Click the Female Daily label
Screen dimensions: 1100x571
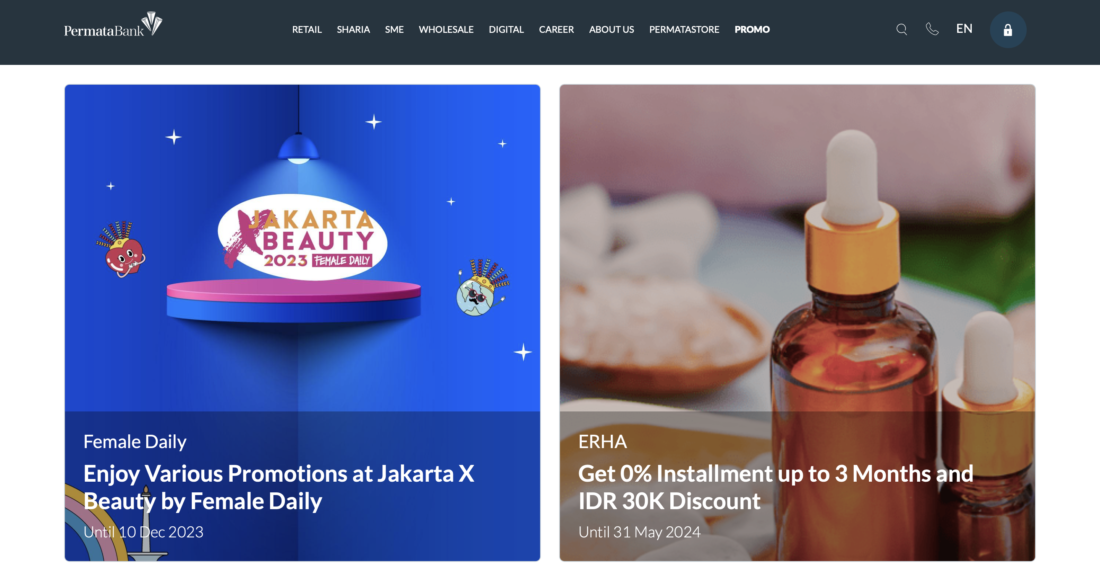(x=135, y=441)
